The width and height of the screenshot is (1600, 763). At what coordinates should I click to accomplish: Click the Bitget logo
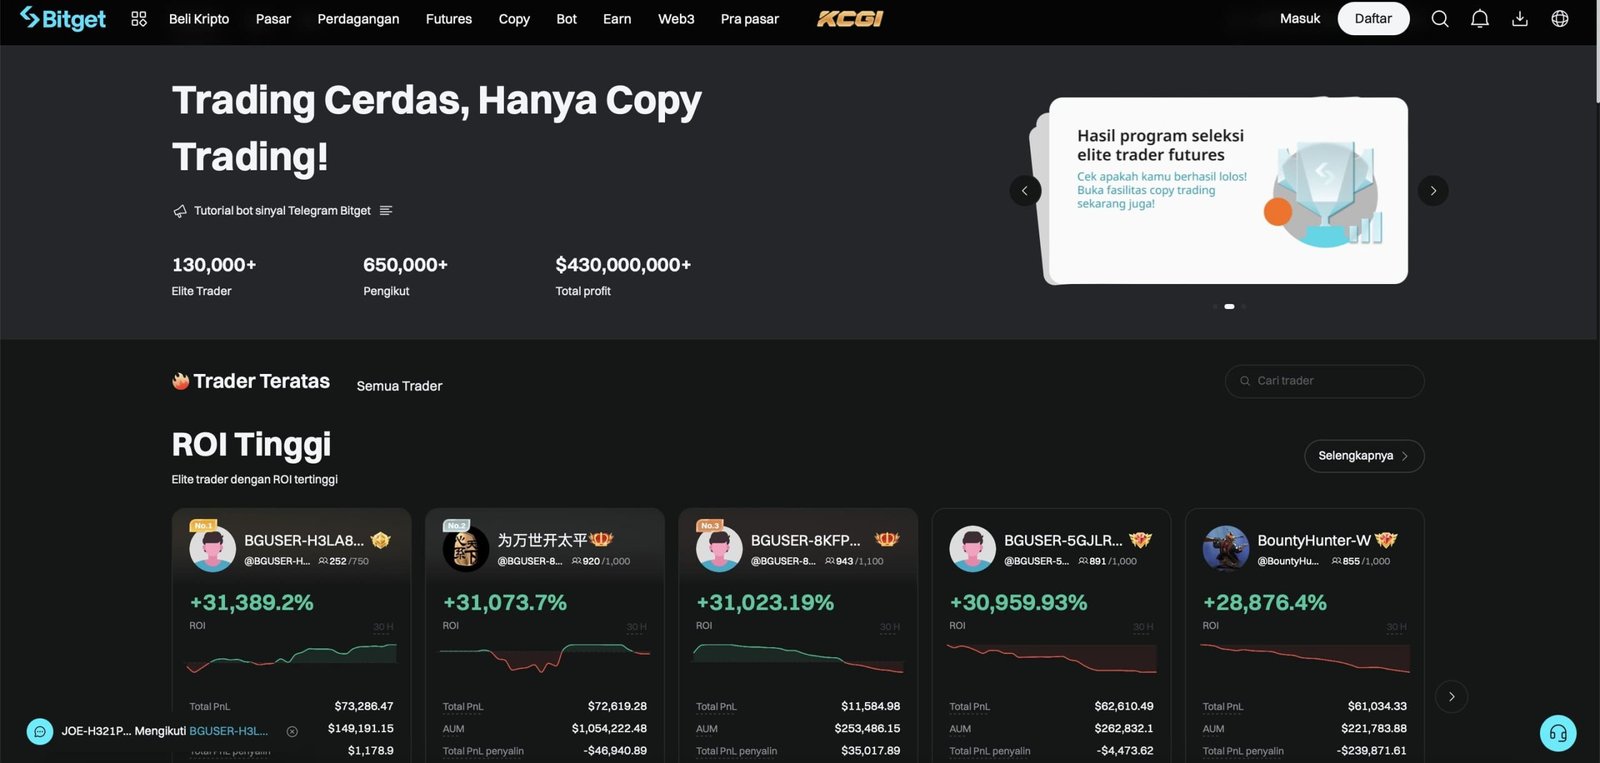63,19
